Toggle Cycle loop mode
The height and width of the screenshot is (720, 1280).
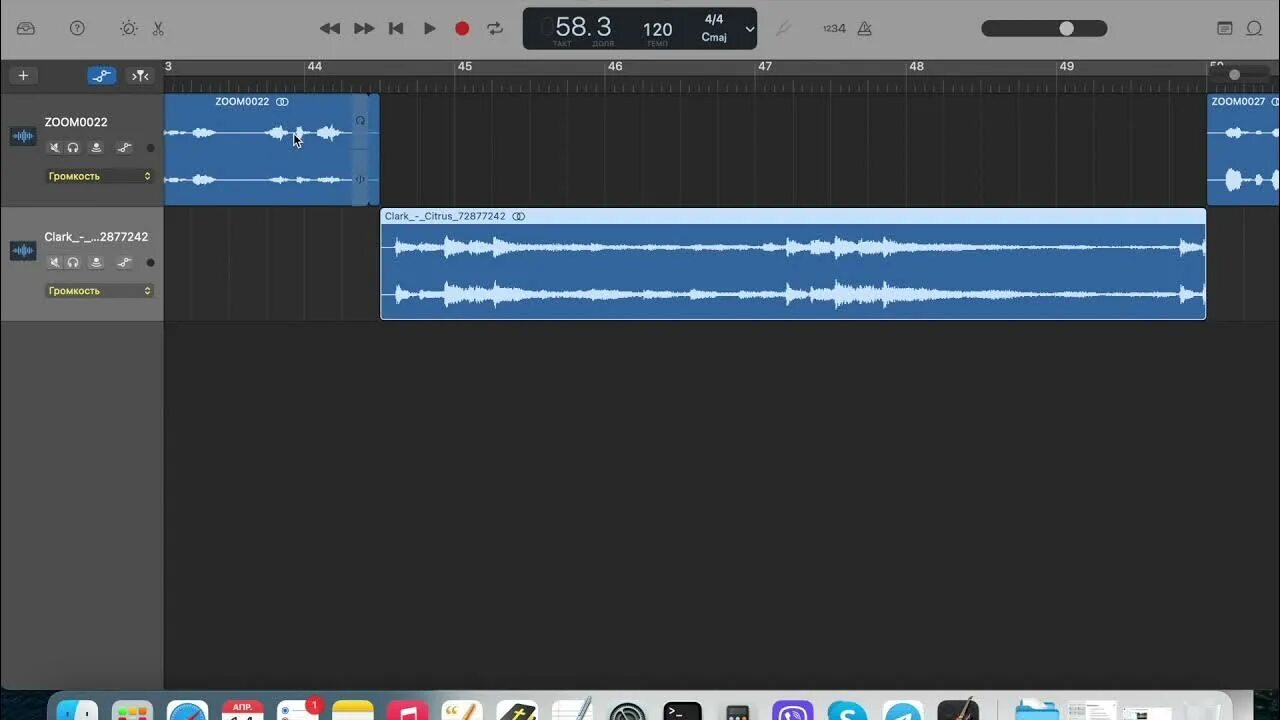pos(495,28)
